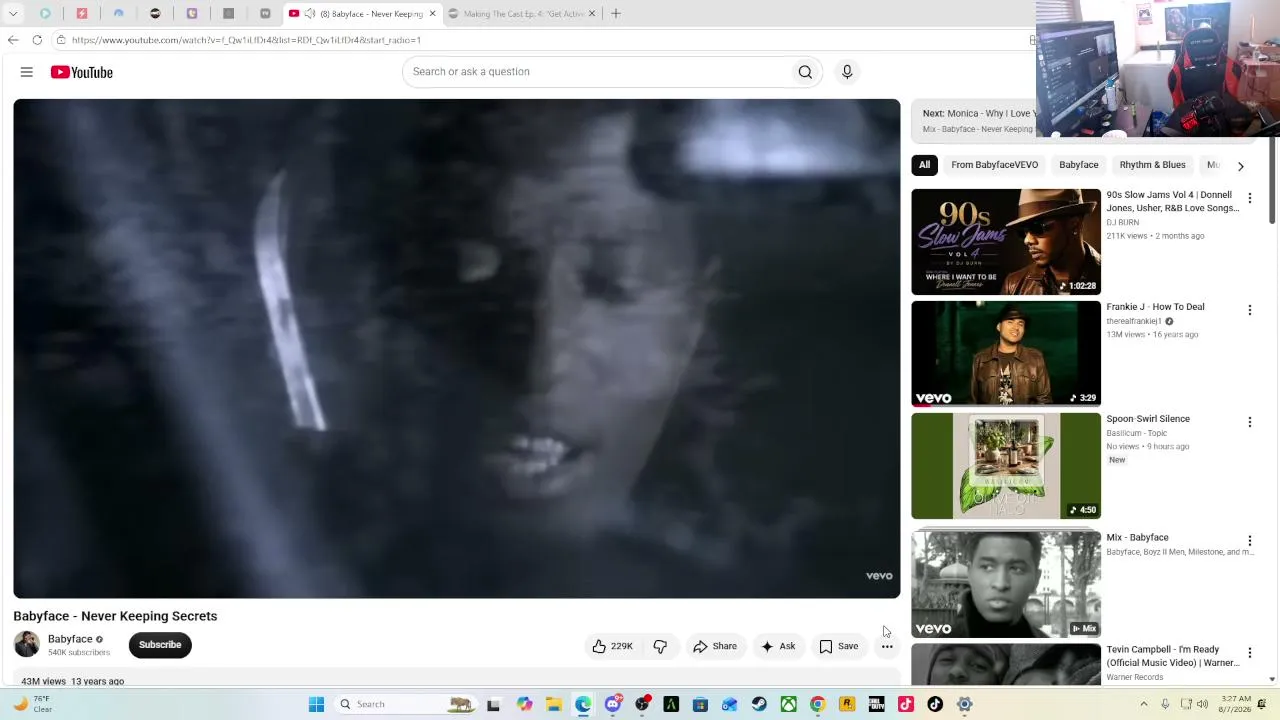The image size is (1280, 720).
Task: Open Settings gear on the taskbar
Action: pyautogui.click(x=964, y=704)
